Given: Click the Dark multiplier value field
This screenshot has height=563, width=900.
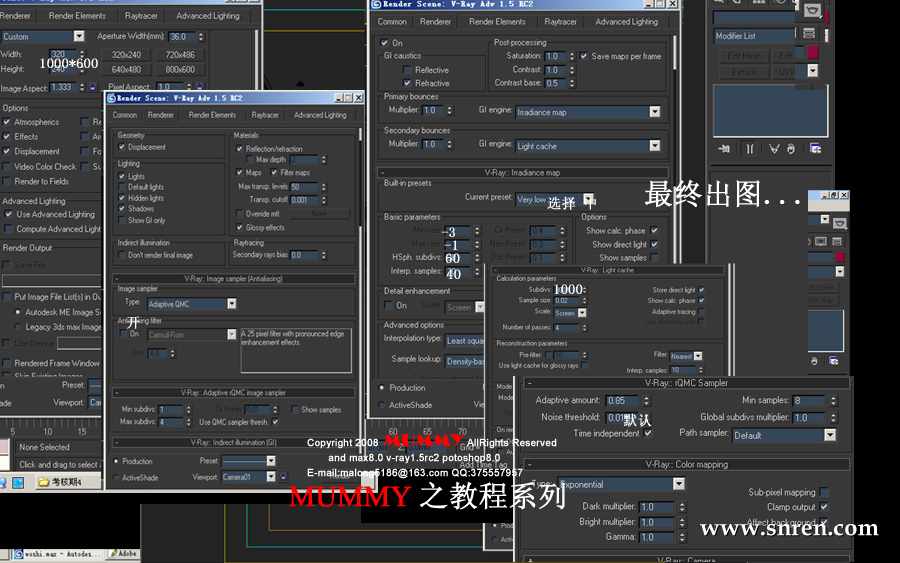Looking at the screenshot, I should click(x=658, y=507).
